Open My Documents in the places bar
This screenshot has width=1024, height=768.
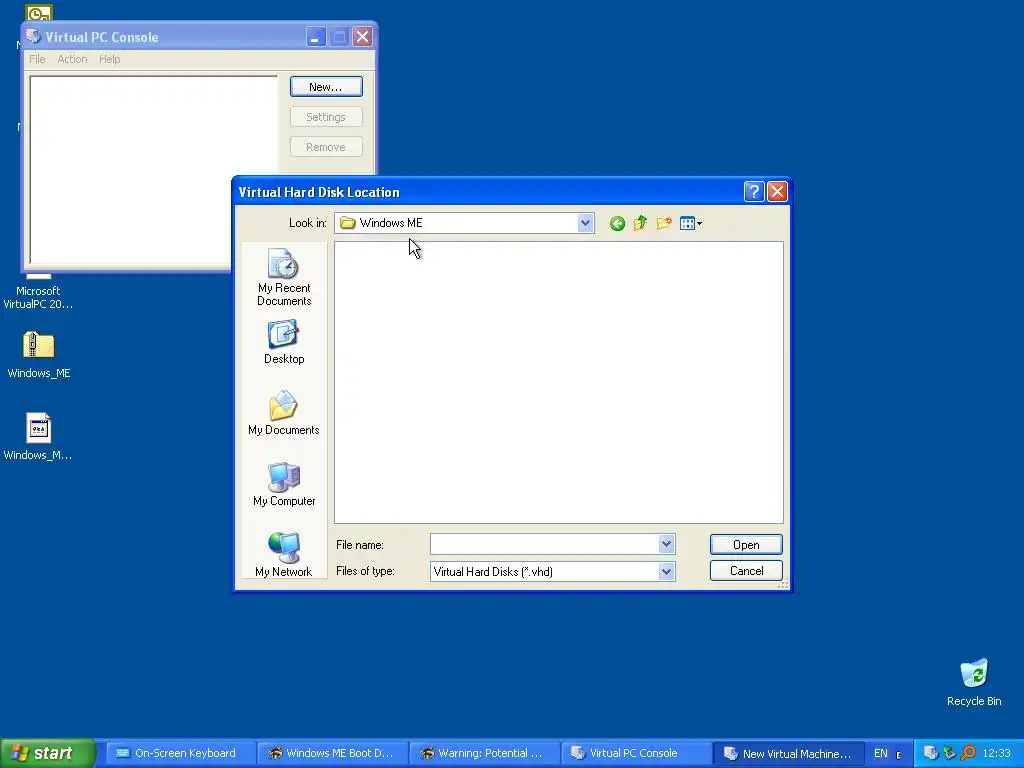point(283,413)
